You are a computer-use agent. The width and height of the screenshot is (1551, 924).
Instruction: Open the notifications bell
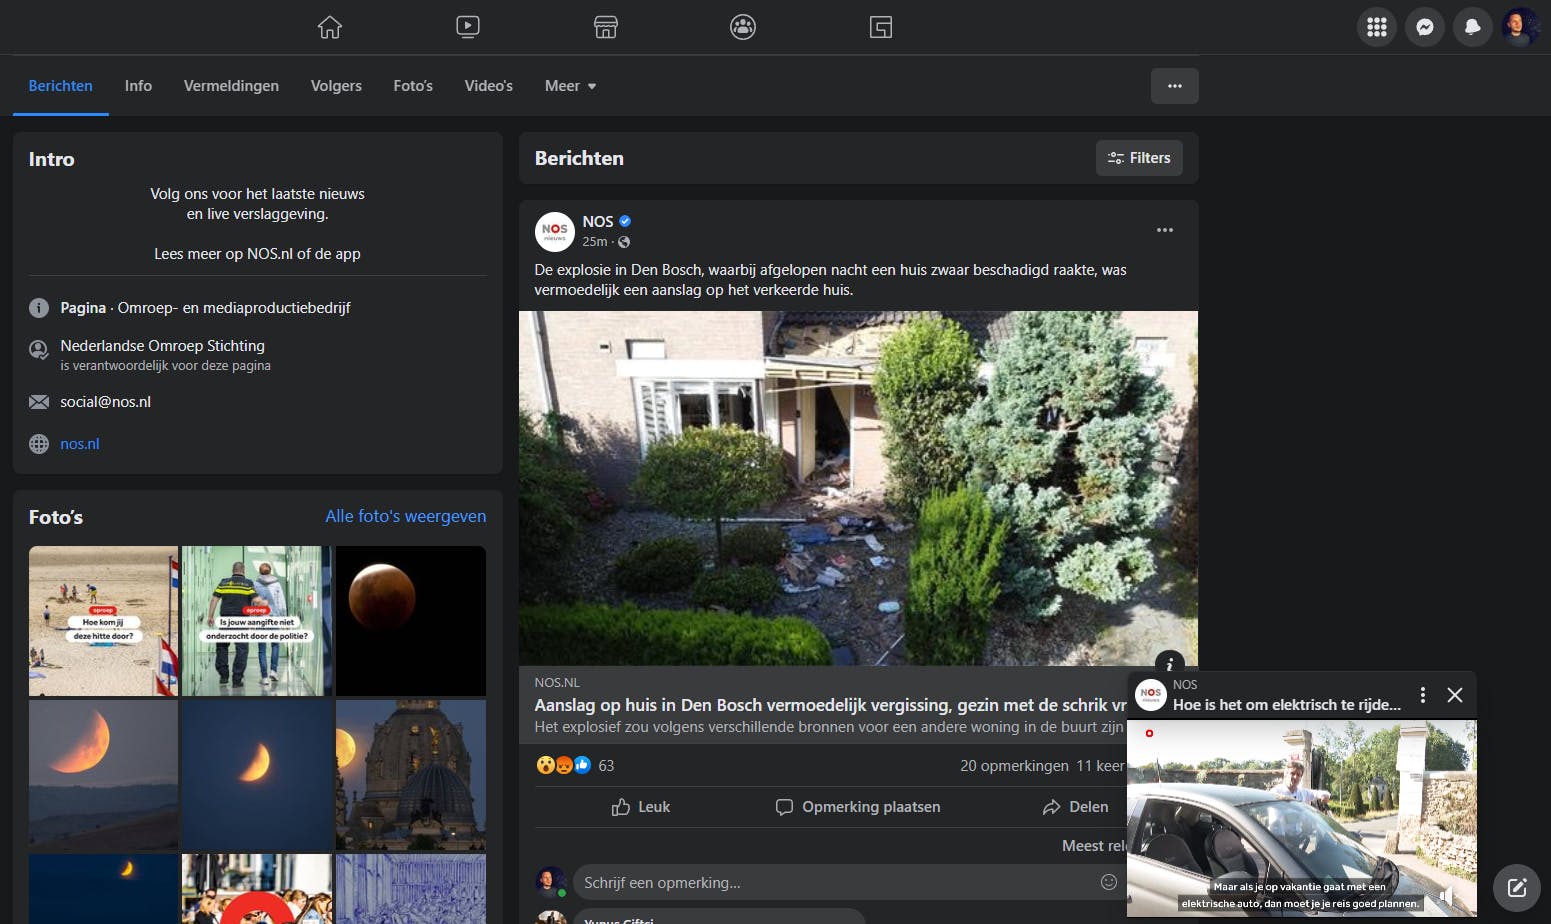tap(1472, 27)
